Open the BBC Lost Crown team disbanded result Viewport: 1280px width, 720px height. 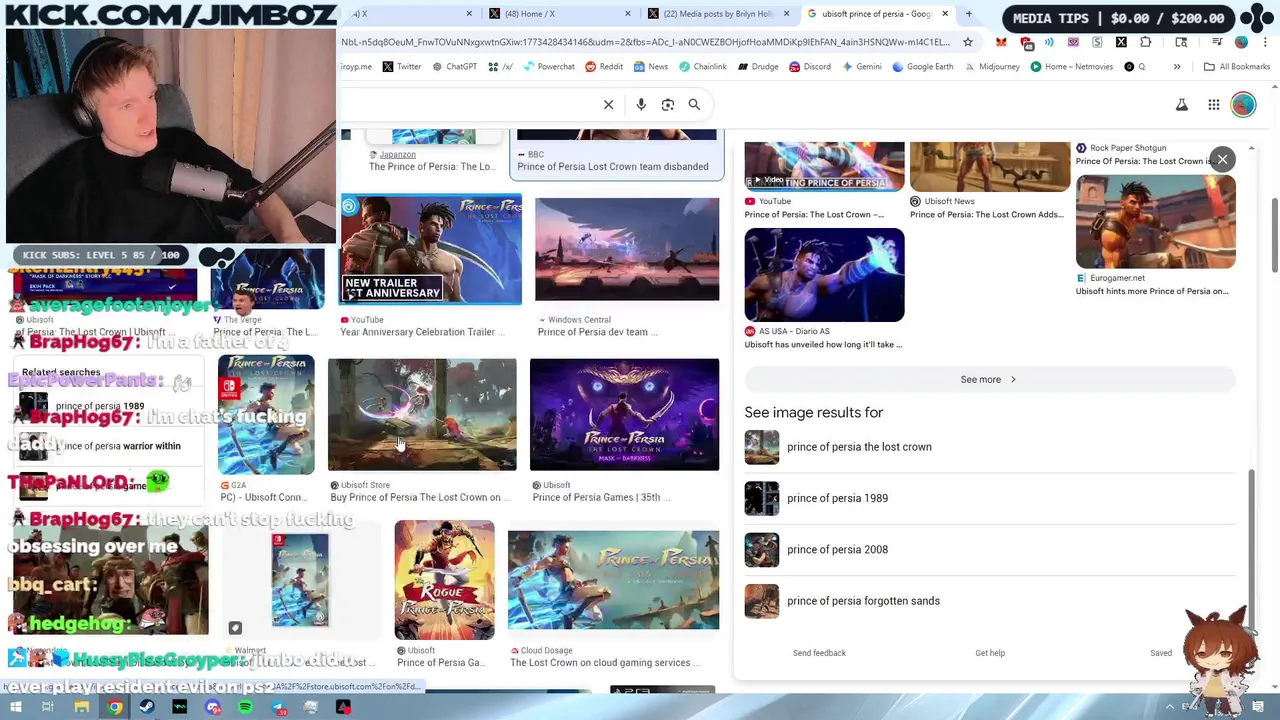pos(617,154)
